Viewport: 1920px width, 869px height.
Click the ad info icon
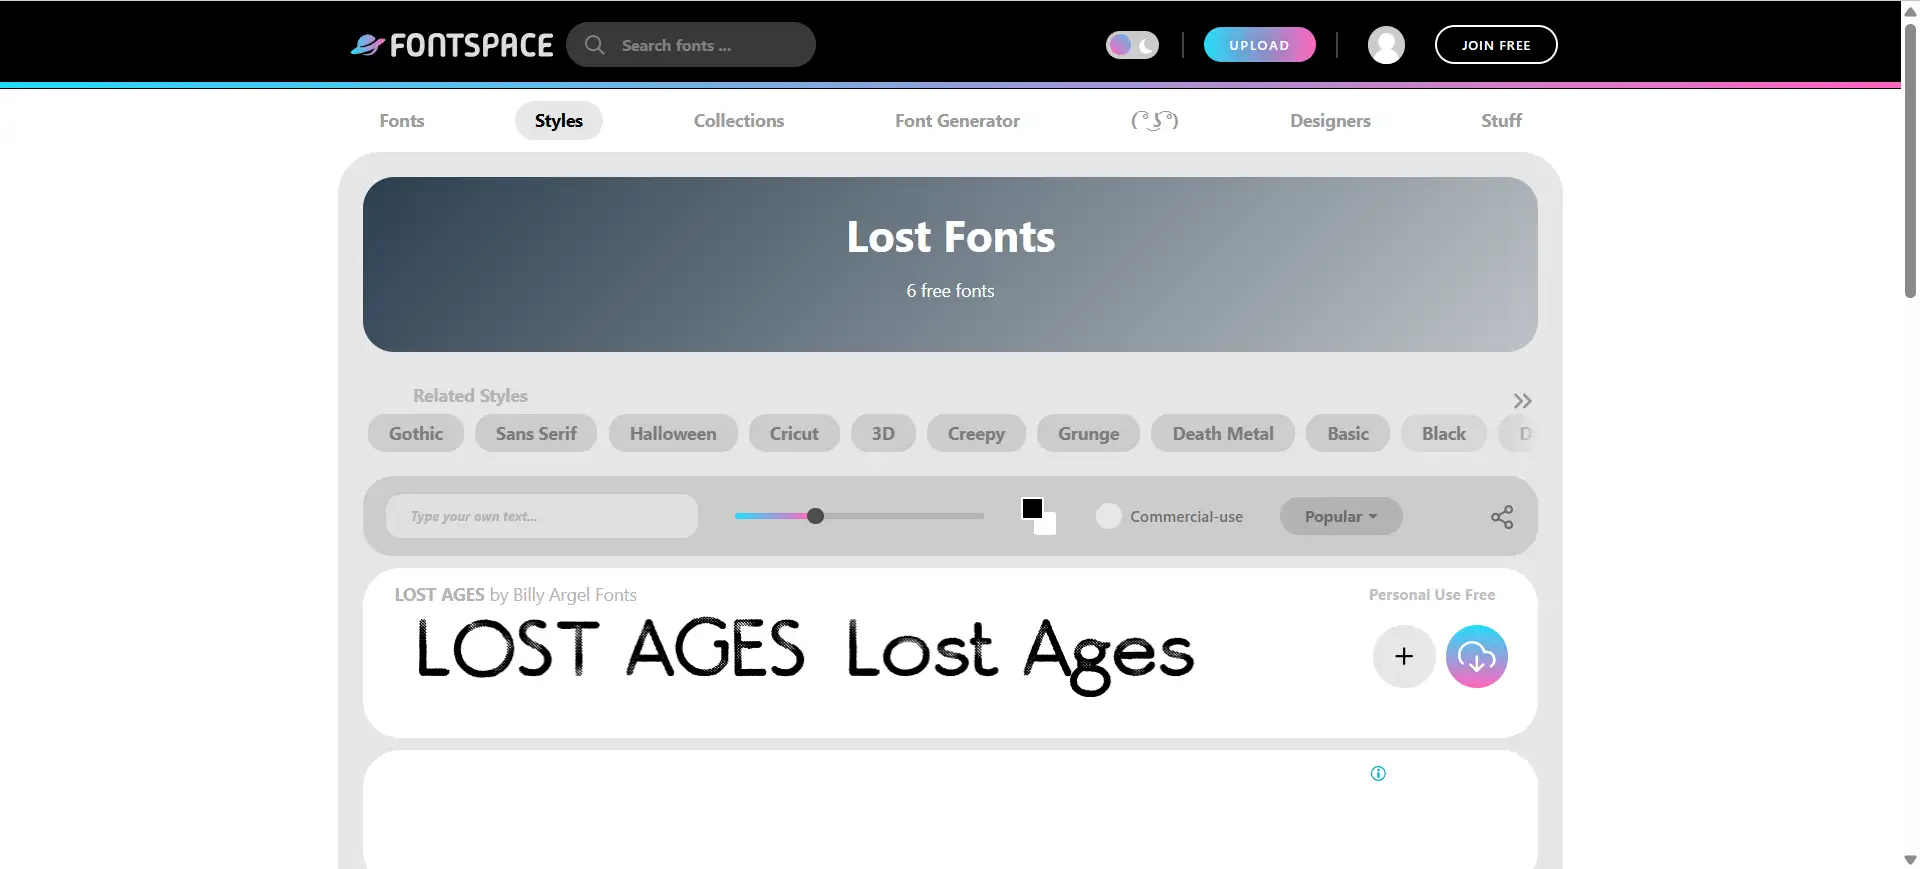click(1378, 773)
